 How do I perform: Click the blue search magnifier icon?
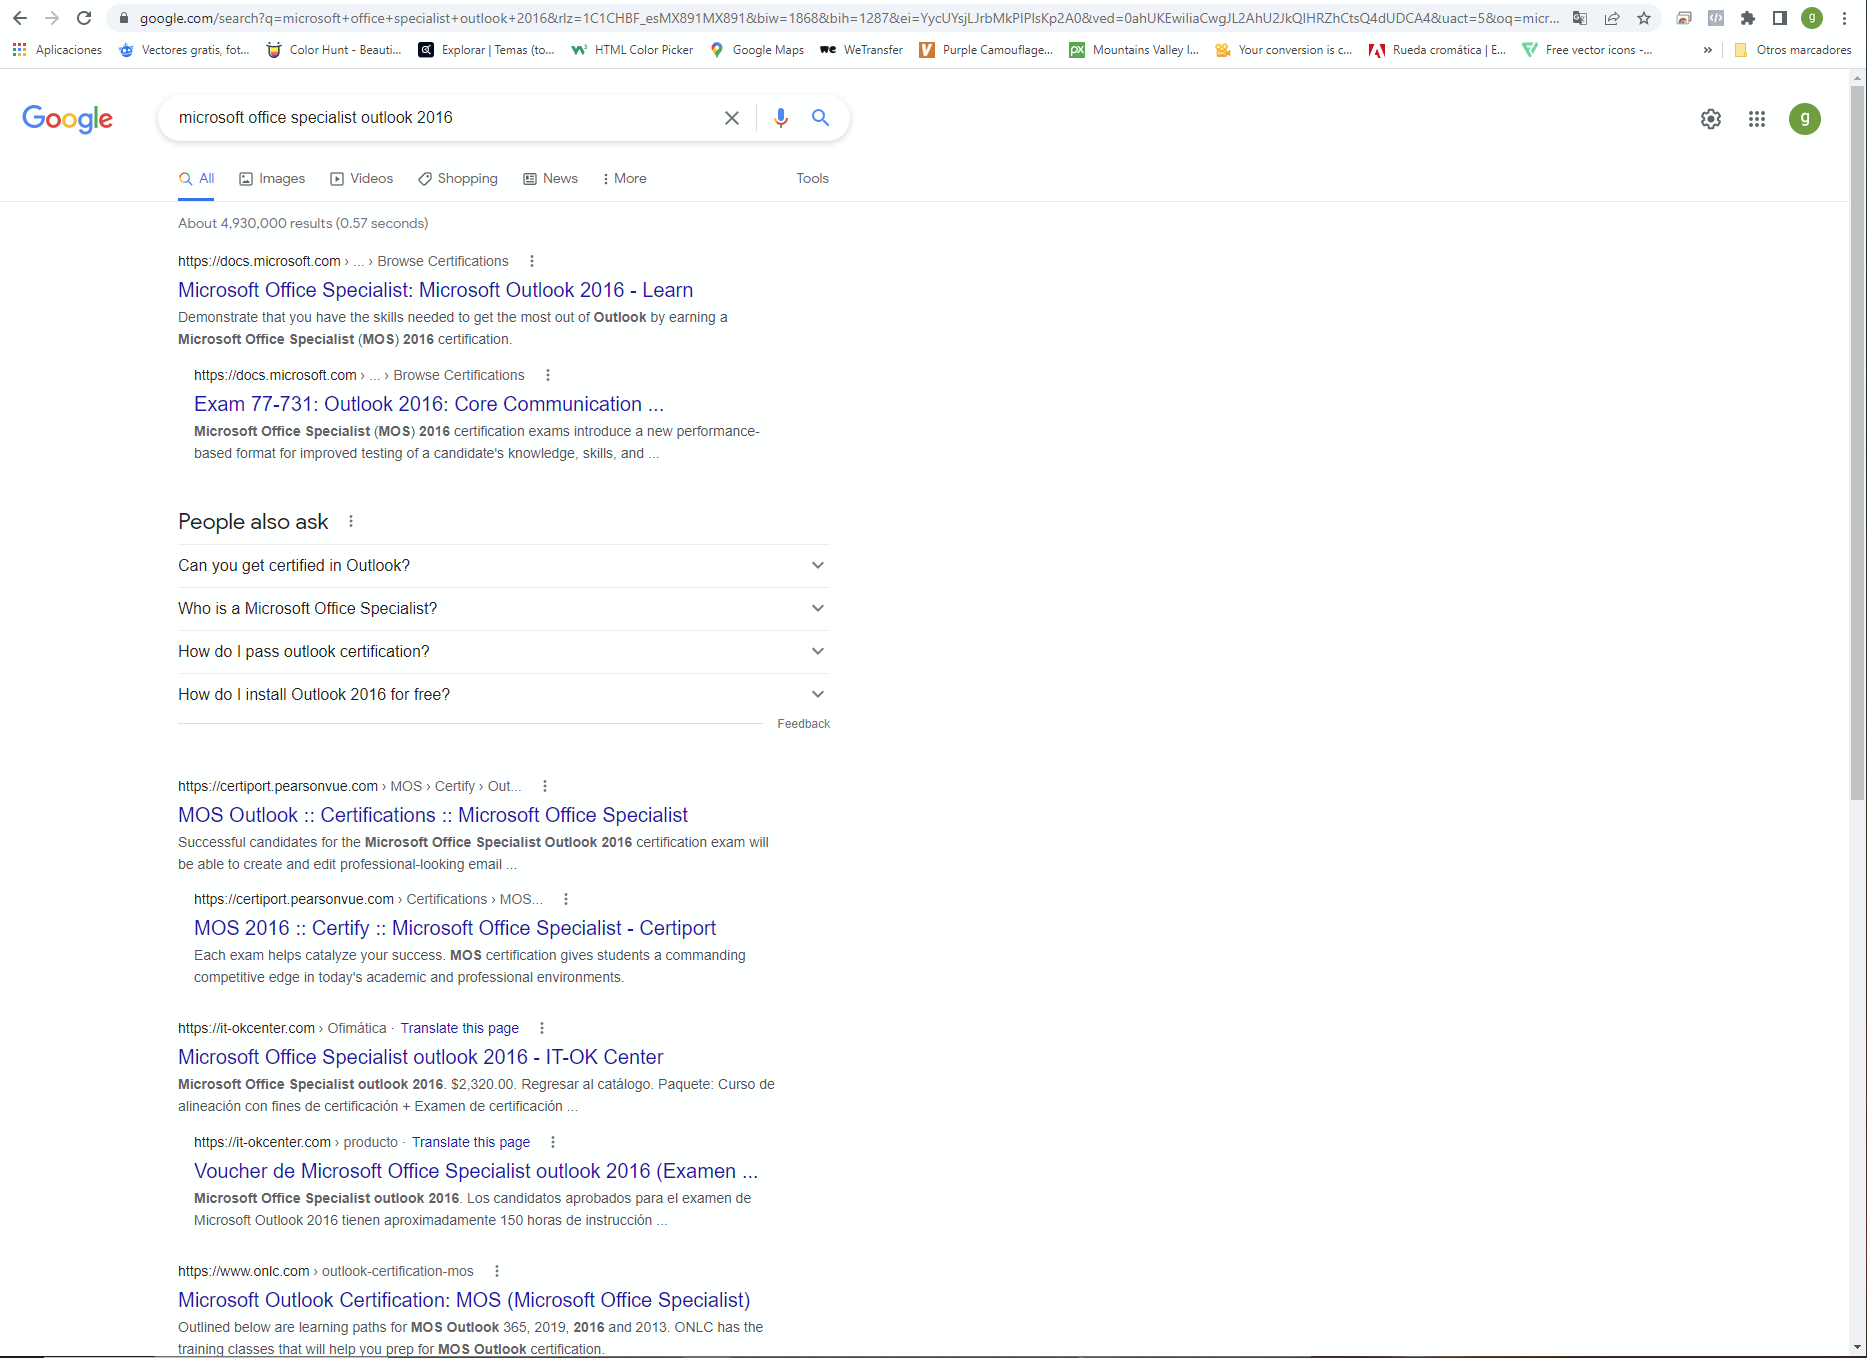[x=820, y=118]
